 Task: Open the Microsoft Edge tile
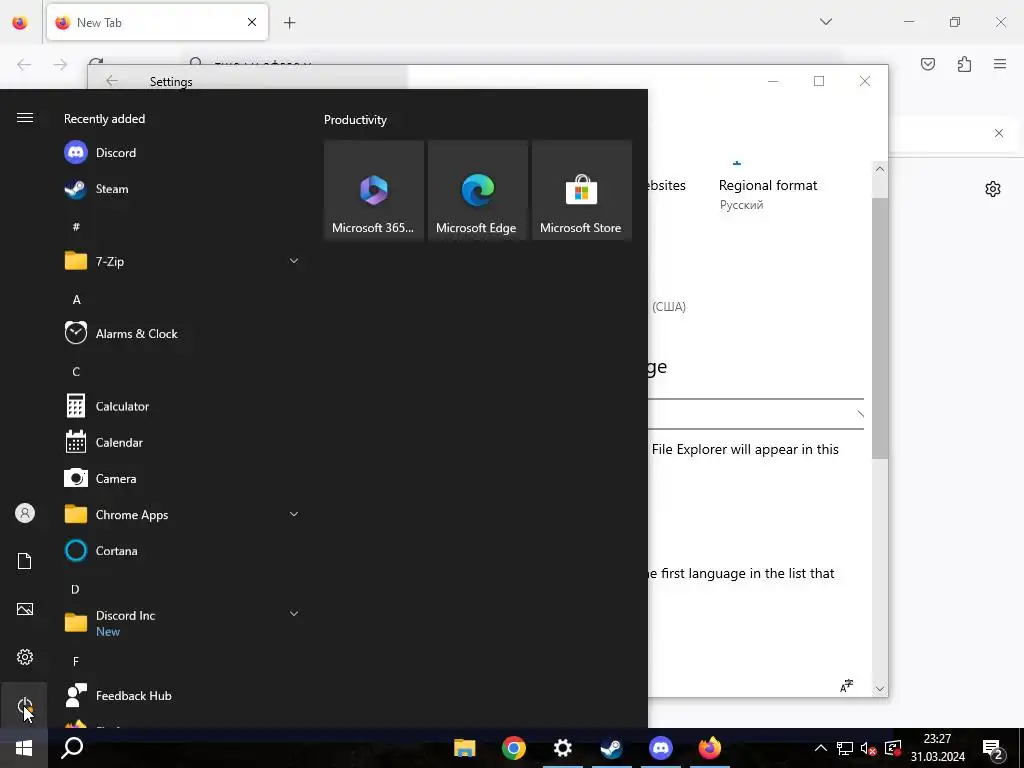click(x=477, y=190)
